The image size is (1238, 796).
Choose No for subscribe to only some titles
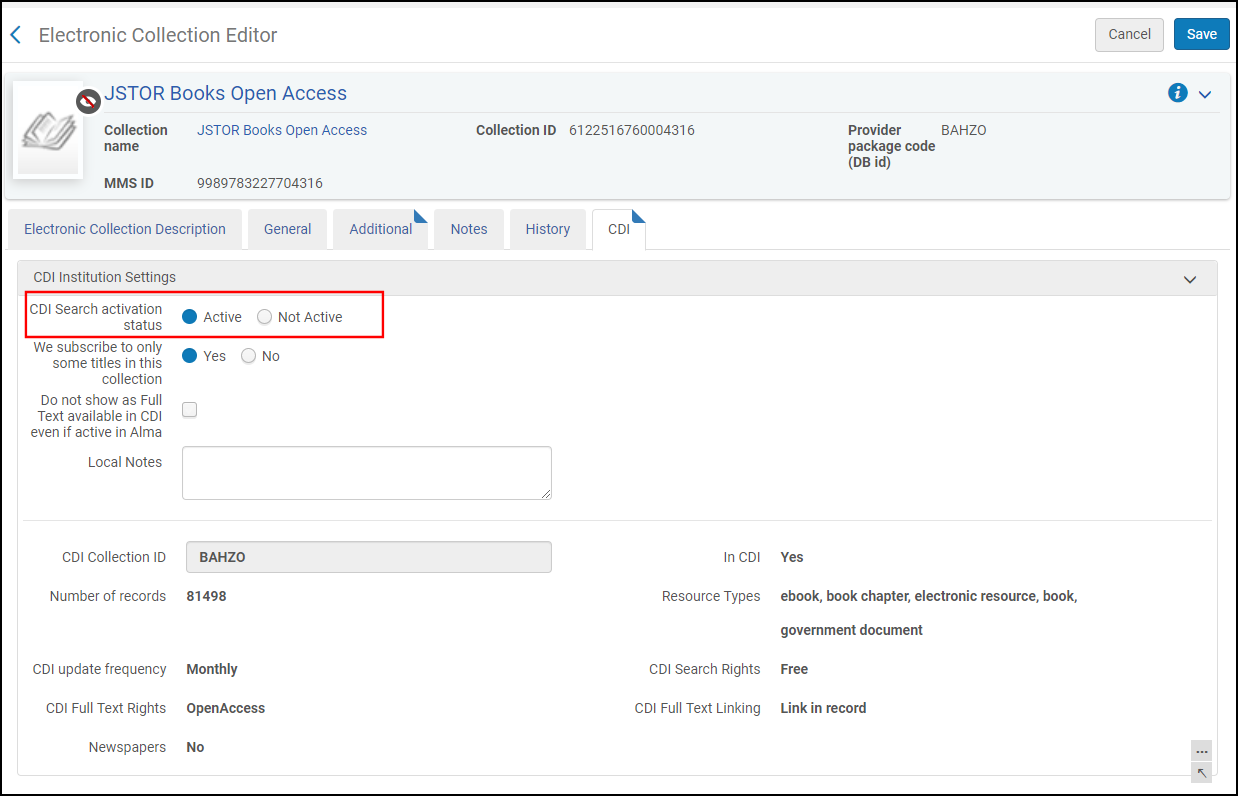pos(249,356)
